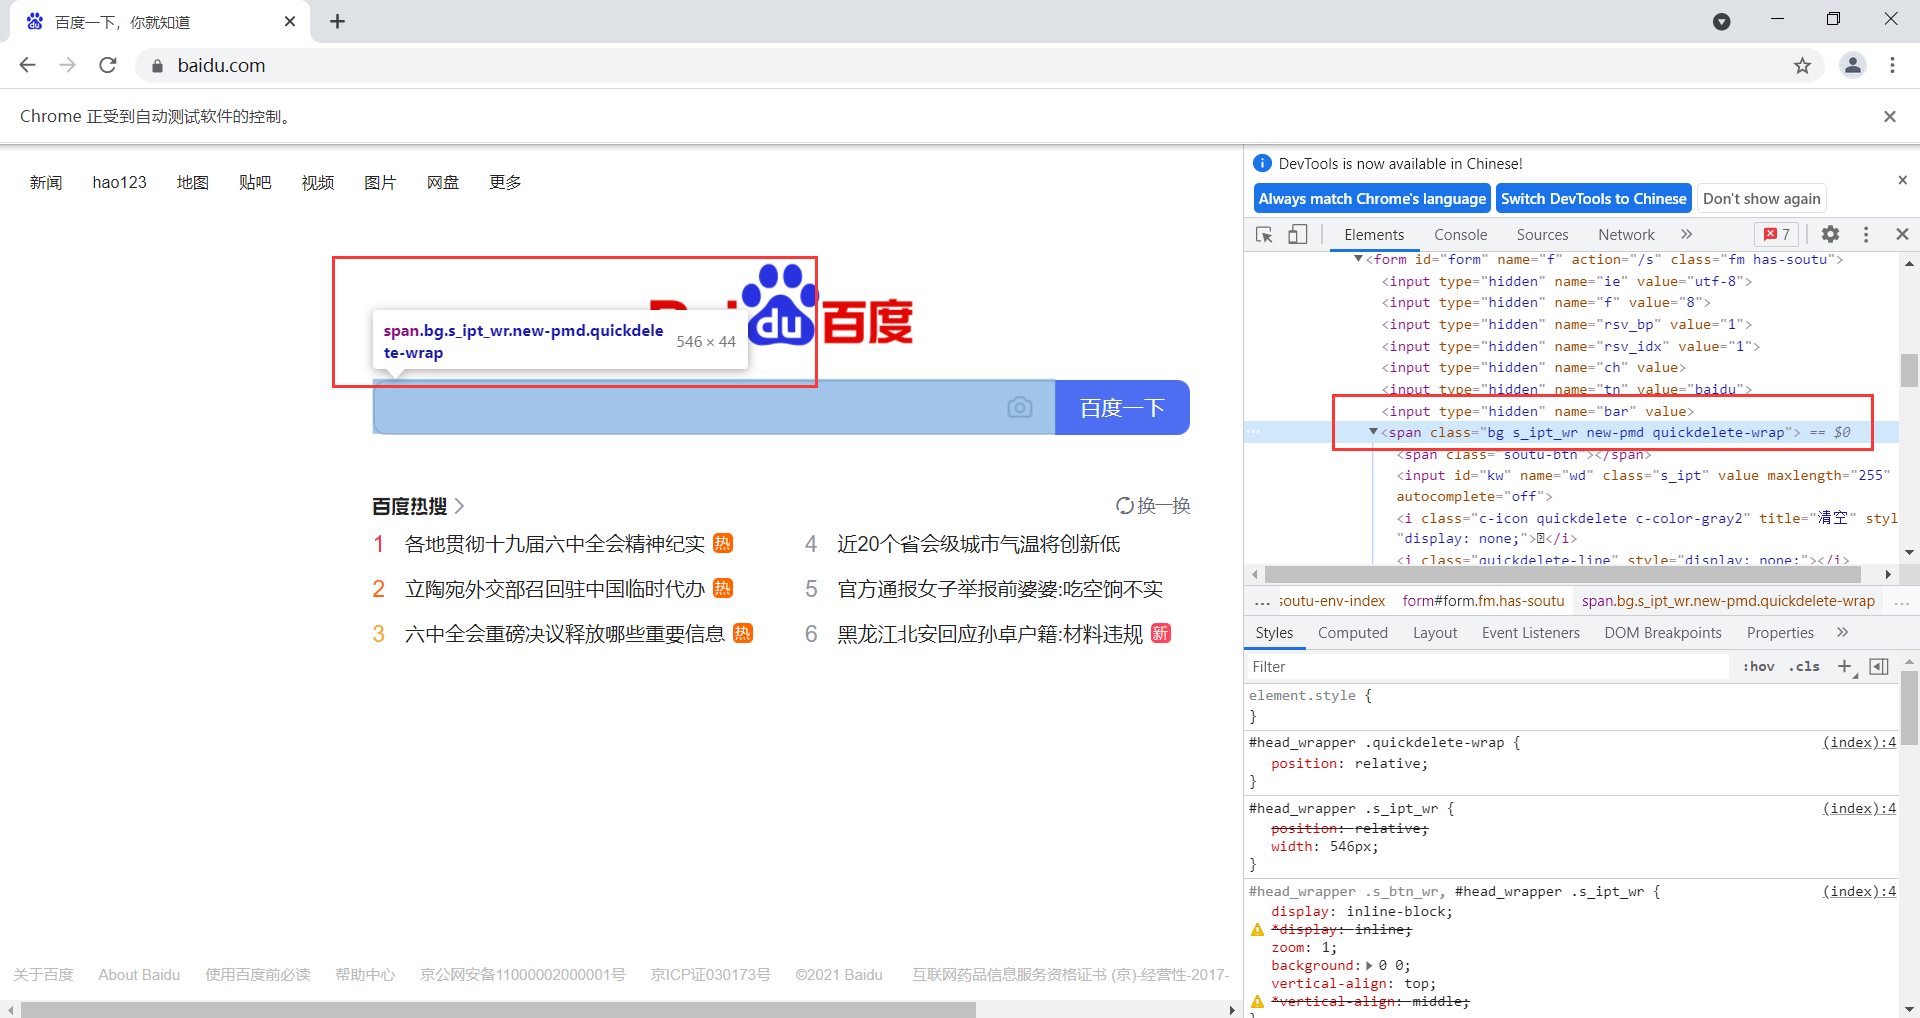
Task: Open hot search item 各地贯彻十九届六中全会精神纪实
Action: click(x=555, y=544)
